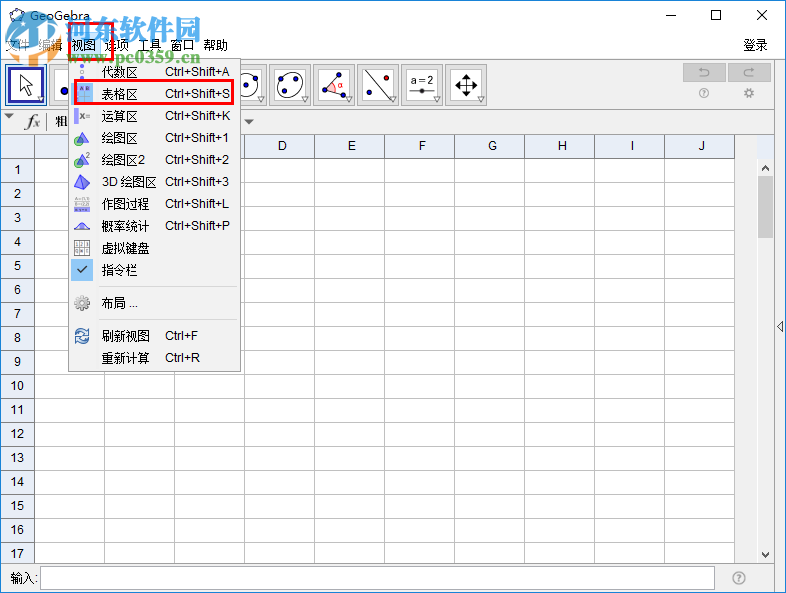Click the 3D Graphics pyramid icon
This screenshot has height=593, width=786.
click(82, 182)
